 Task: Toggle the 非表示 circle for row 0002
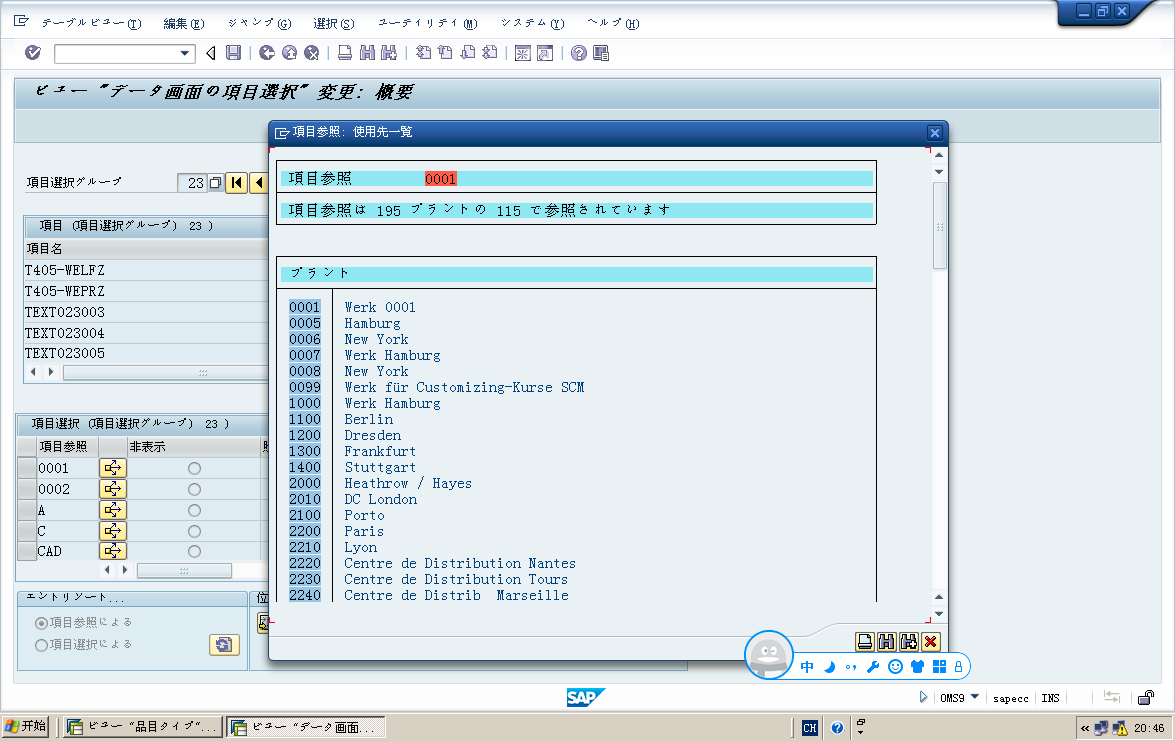[x=193, y=488]
